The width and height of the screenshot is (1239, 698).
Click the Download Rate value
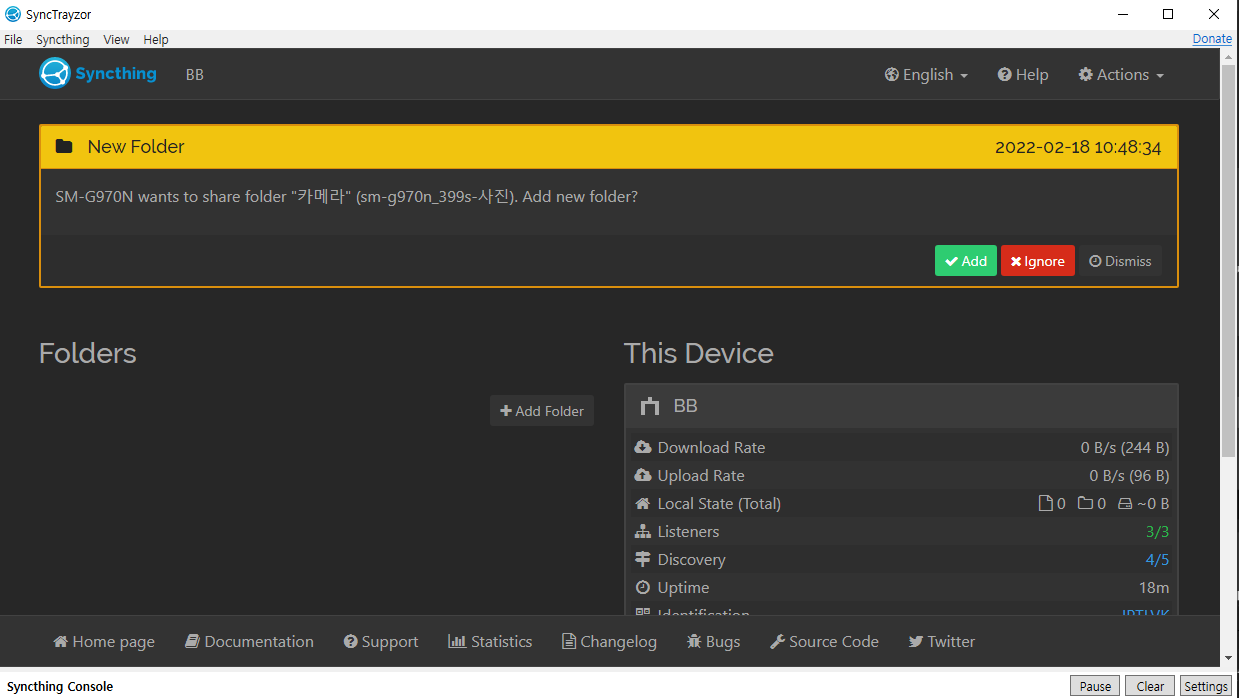[1125, 448]
